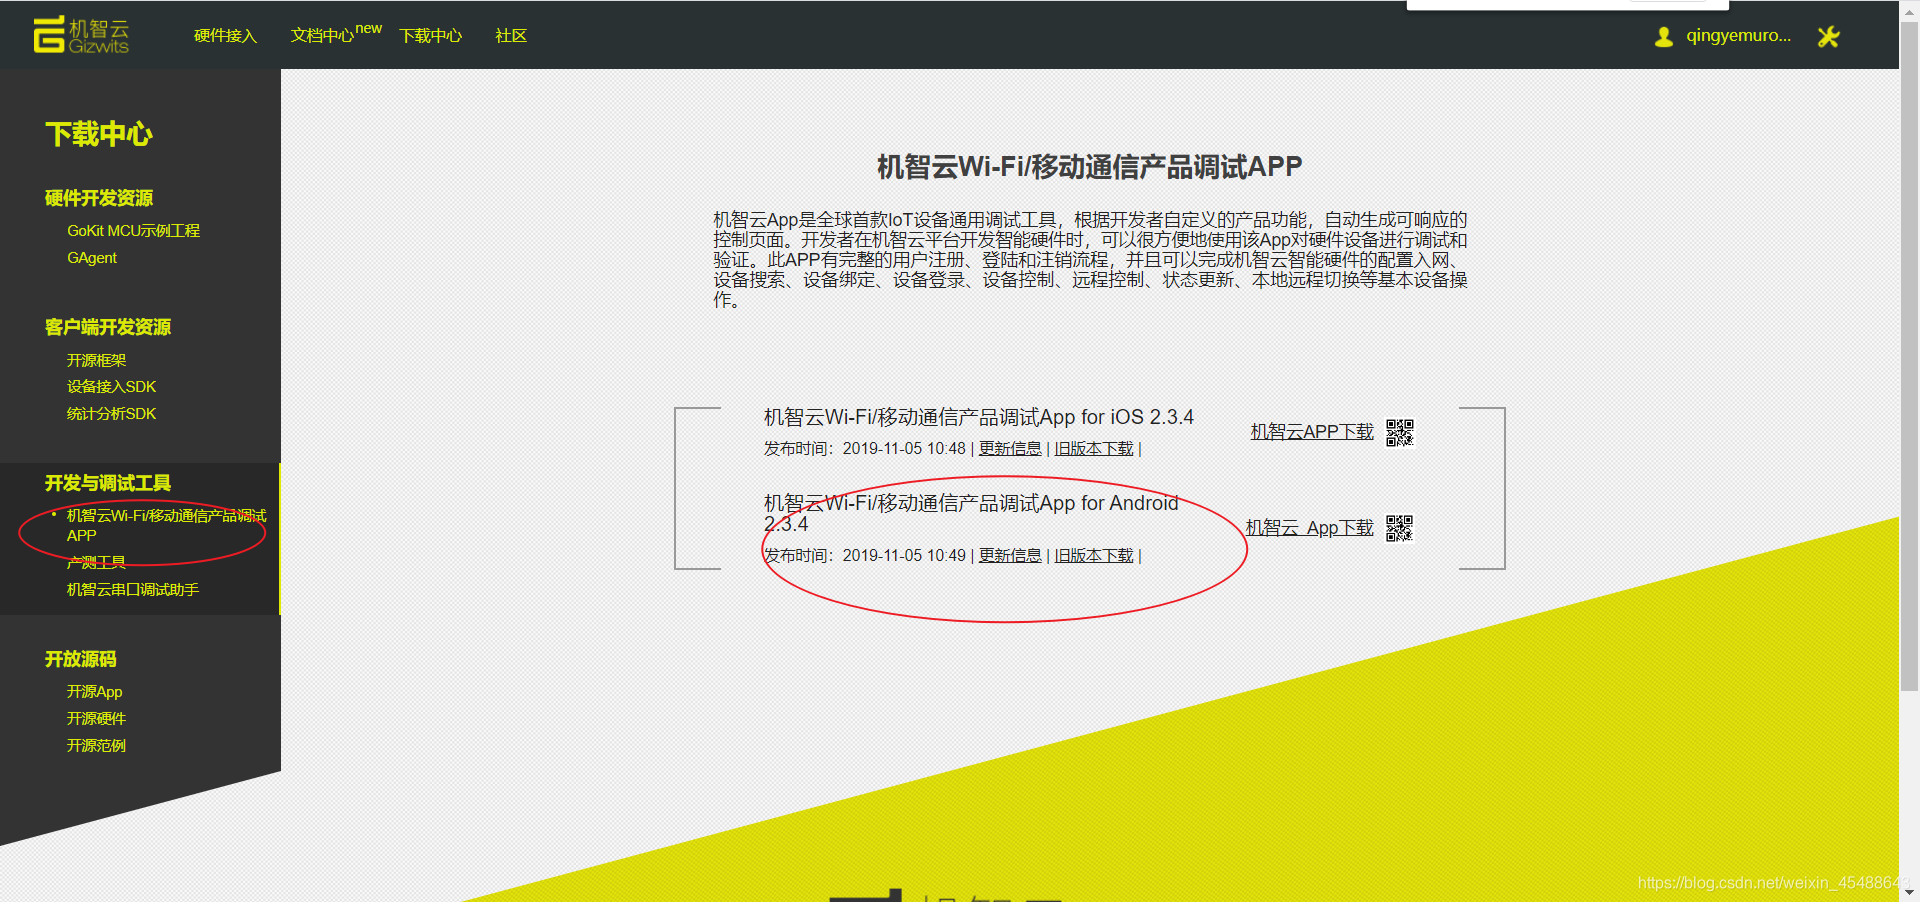Click the 发布时间 2019-11-05 10:48 text
Viewport: 1920px width, 902px height.
tap(865, 449)
